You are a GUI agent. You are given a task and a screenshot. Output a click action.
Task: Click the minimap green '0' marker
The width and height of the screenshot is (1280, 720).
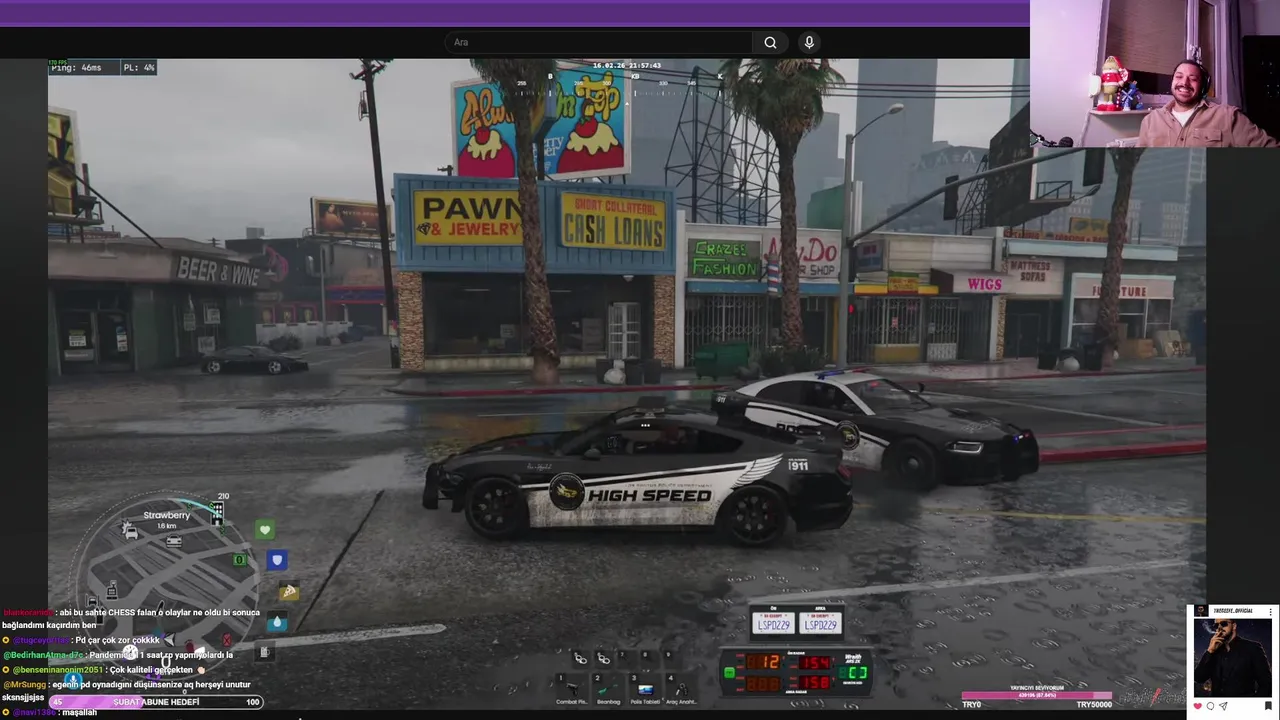pyautogui.click(x=239, y=560)
